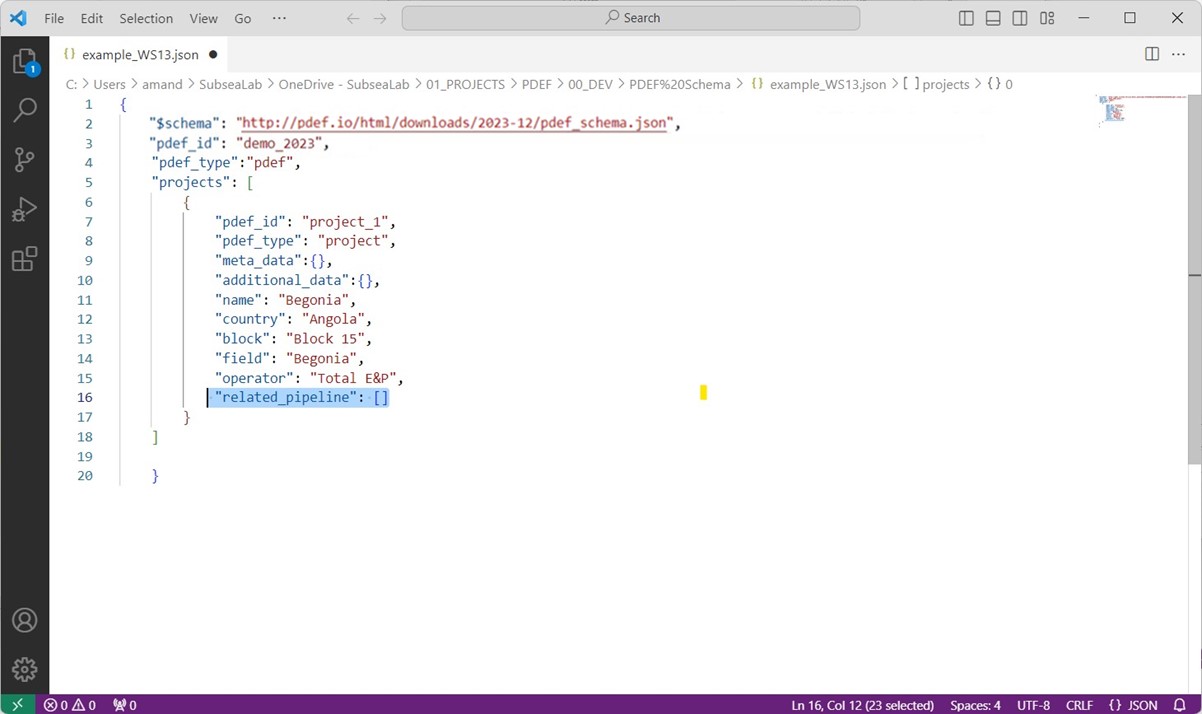Image resolution: width=1202 pixels, height=714 pixels.
Task: Change line endings via CRLF
Action: pyautogui.click(x=1079, y=705)
